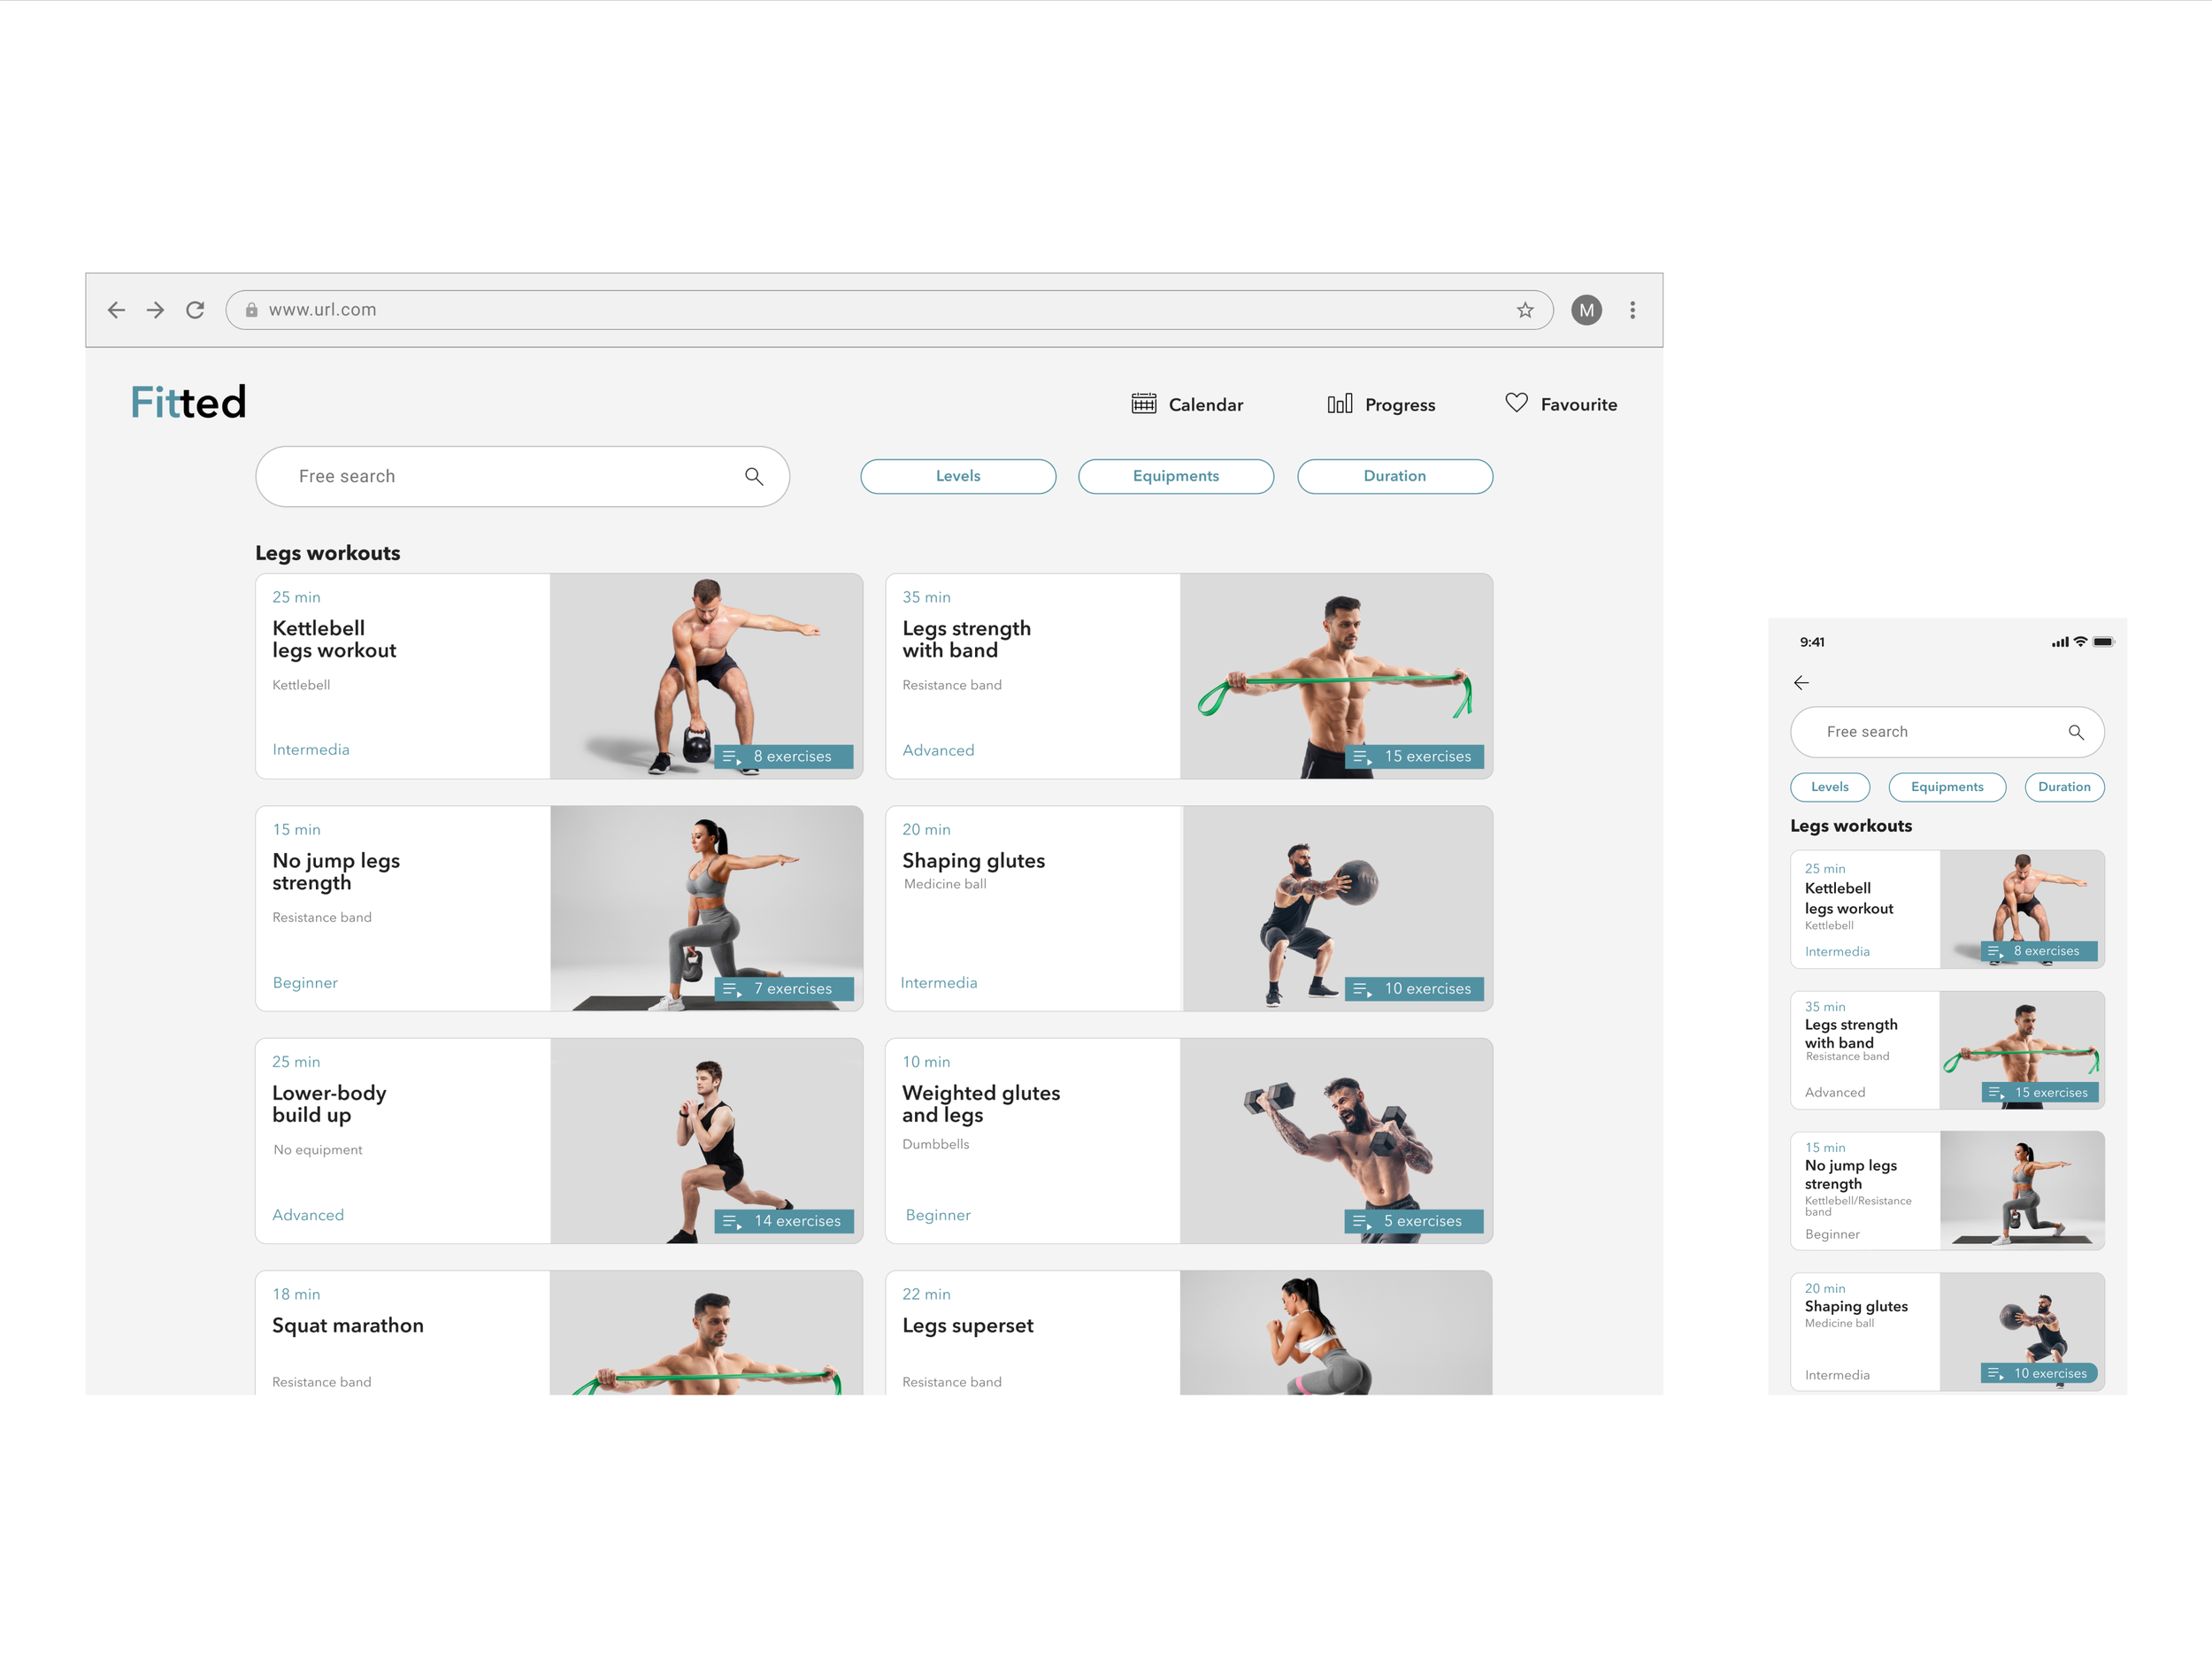Click the M profile avatar
This screenshot has height=1667, width=2212.
pos(1586,310)
